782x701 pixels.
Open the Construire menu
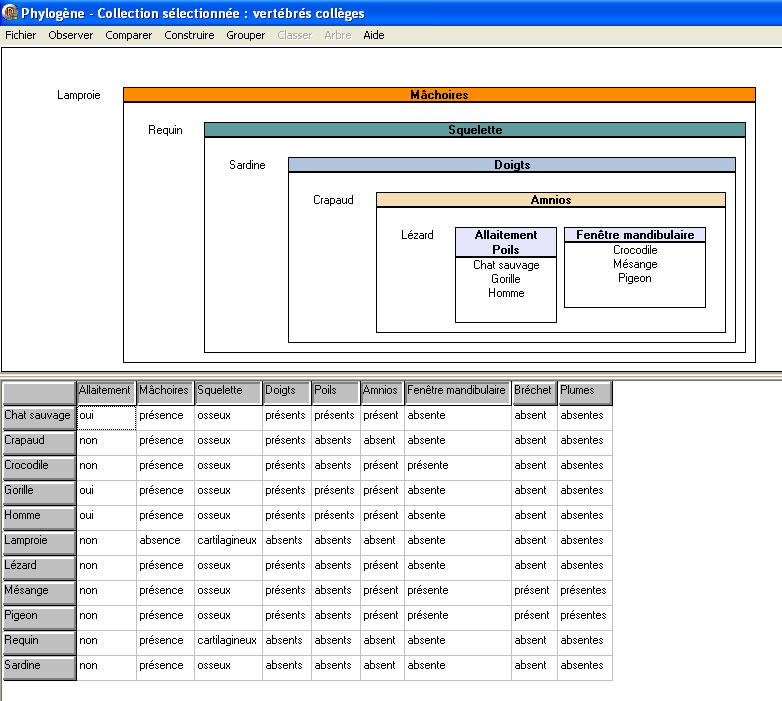coord(189,35)
